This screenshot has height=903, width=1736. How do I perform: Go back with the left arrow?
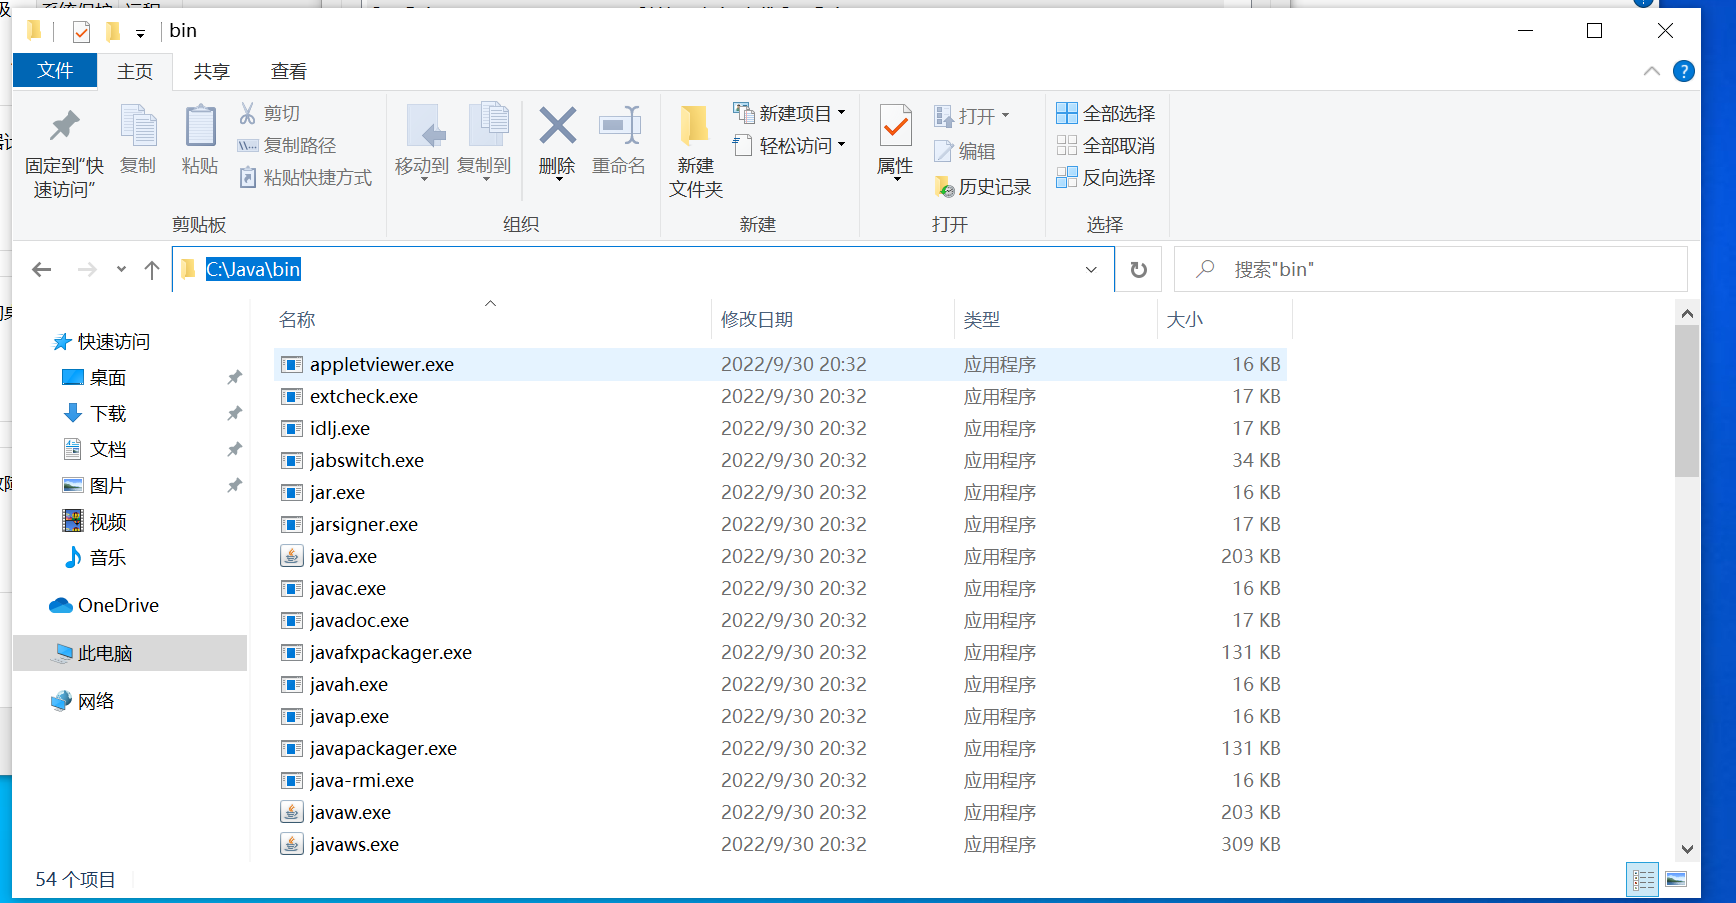42,269
